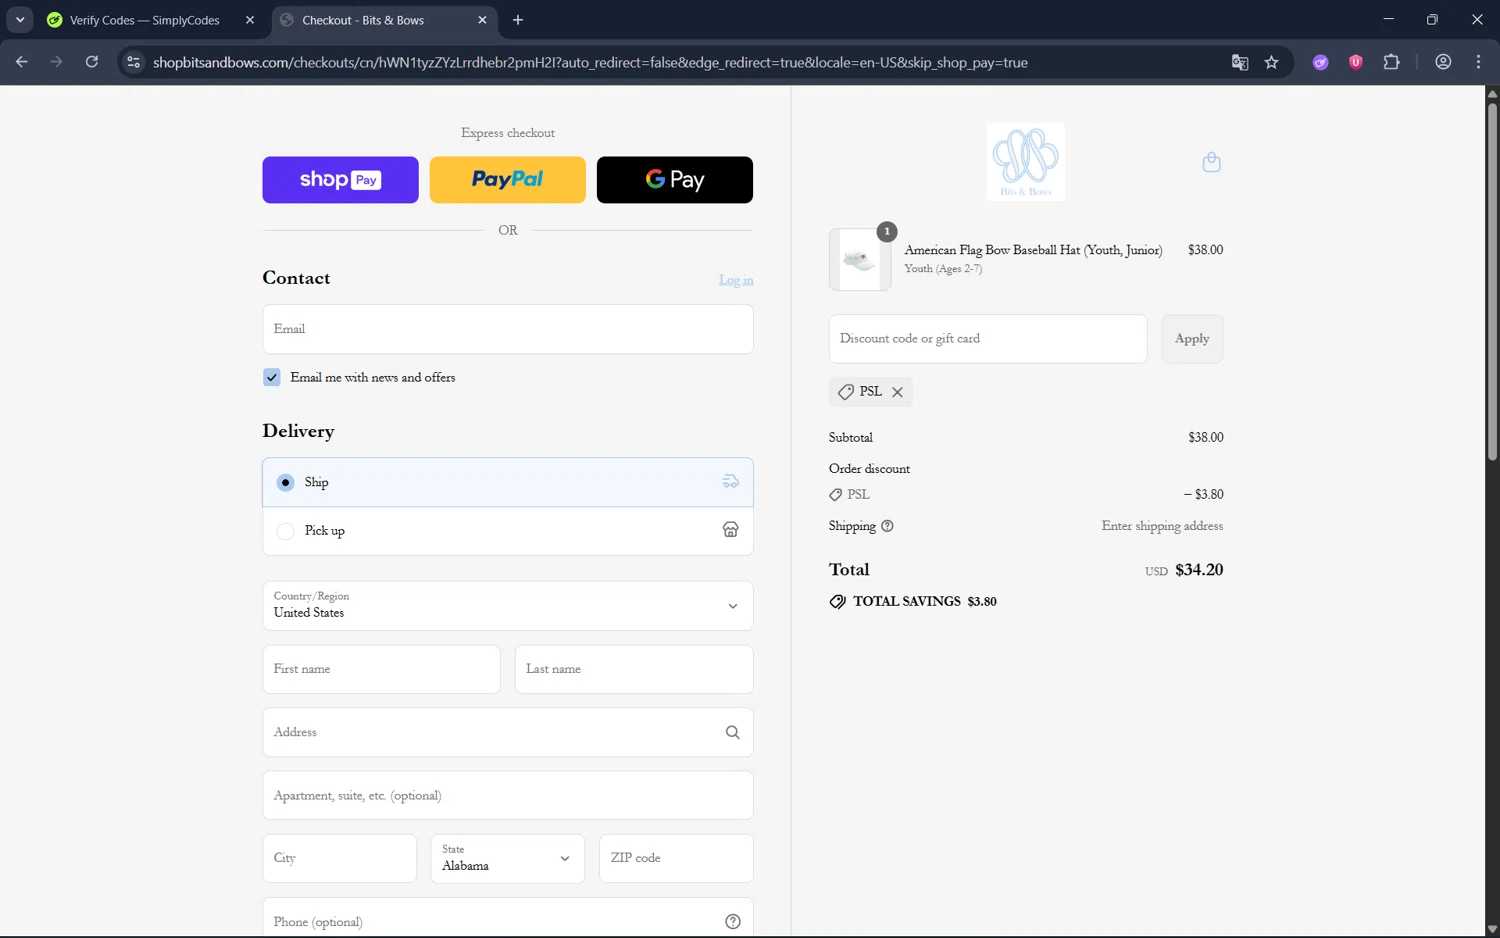Follow the Log in link

[736, 280]
